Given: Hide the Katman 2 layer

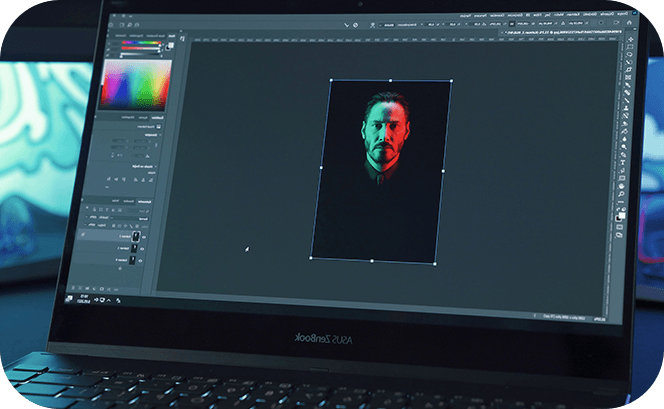Looking at the screenshot, I should pos(144,237).
